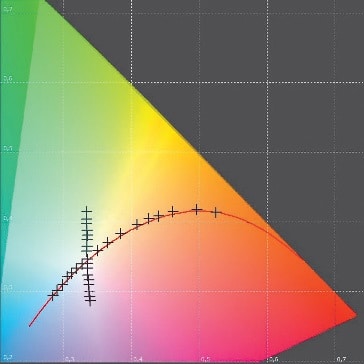The width and height of the screenshot is (364, 364).
Task: Click the 0,5 label on the vertical axis
Action: [x=7, y=148]
